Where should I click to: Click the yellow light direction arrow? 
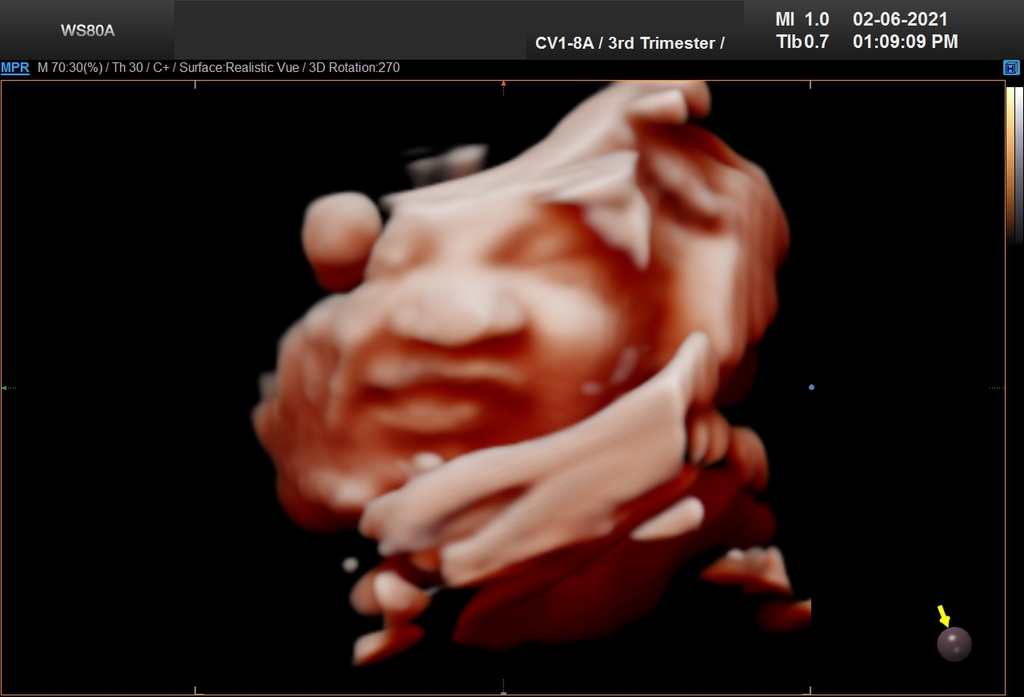point(943,614)
